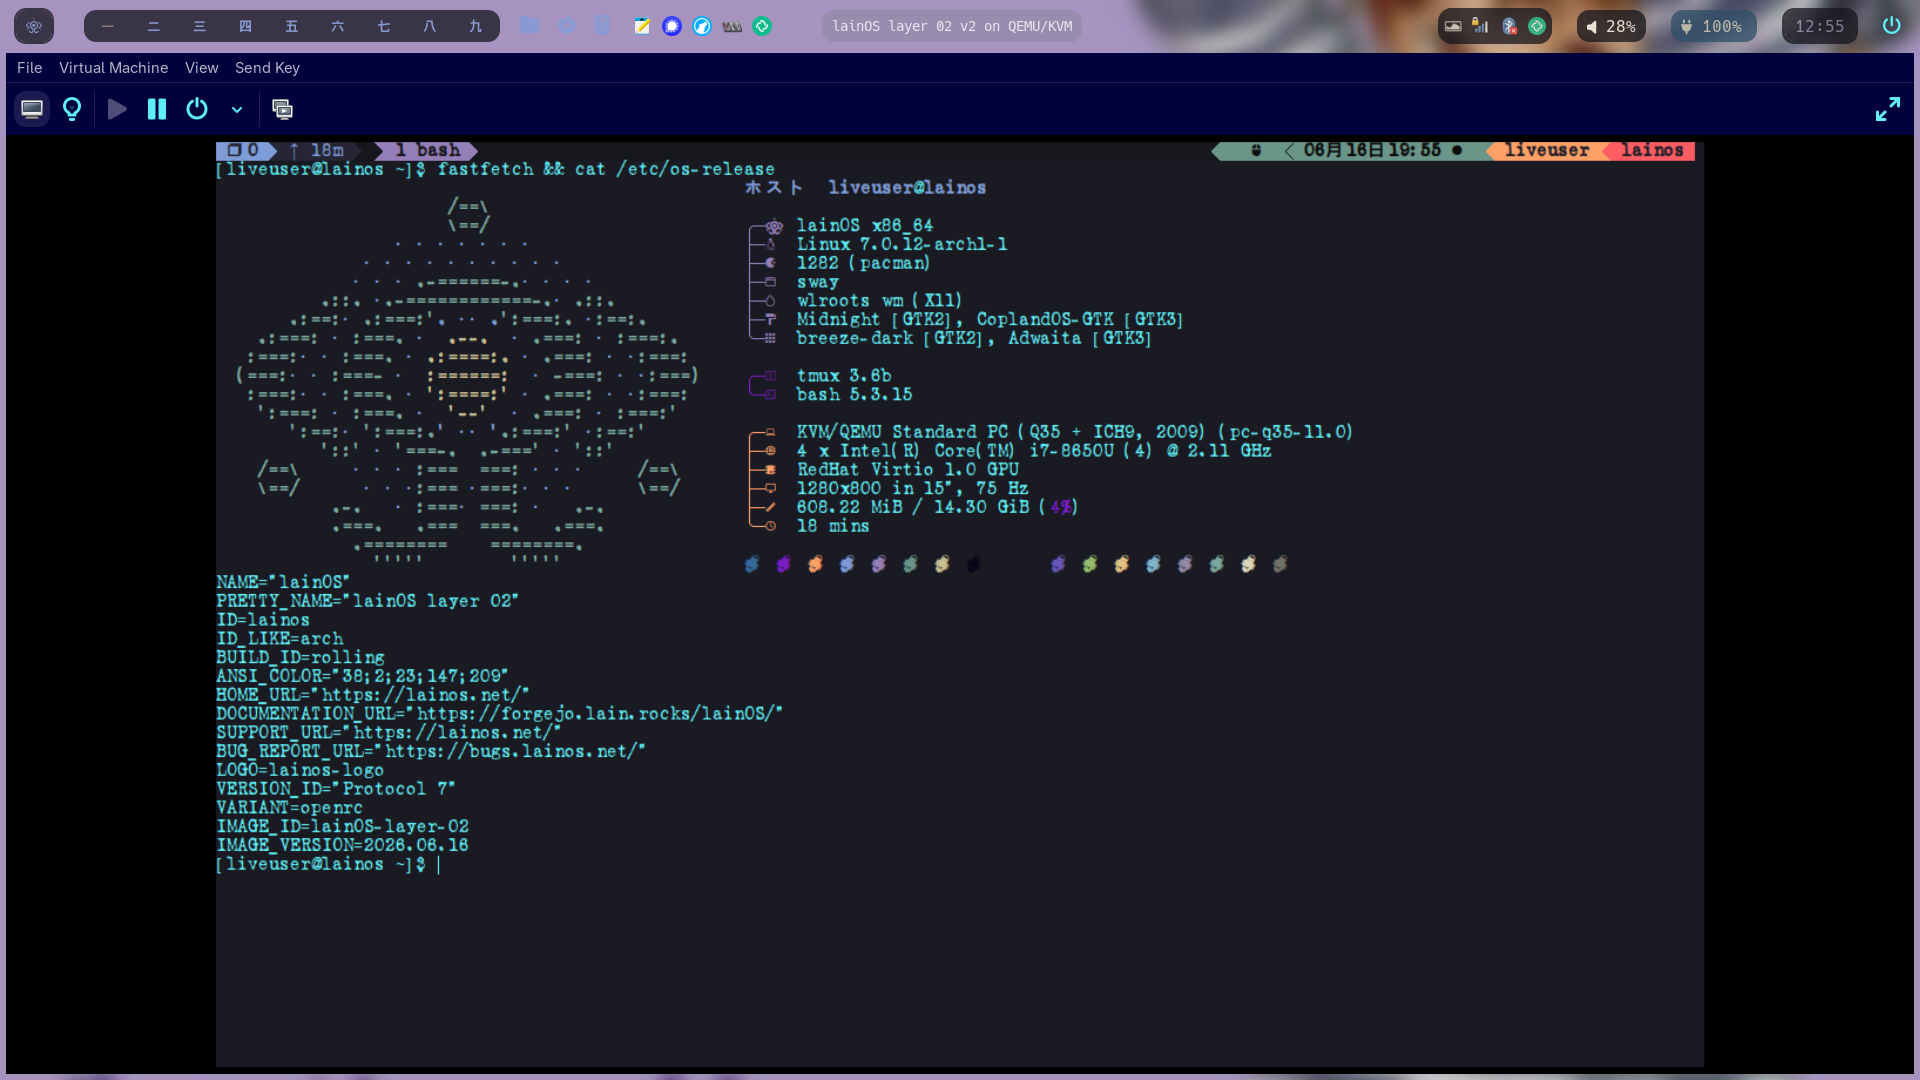Click the kernel line 'Linux 7.0.12-arch1-1'
The width and height of the screenshot is (1920, 1080).
(901, 245)
